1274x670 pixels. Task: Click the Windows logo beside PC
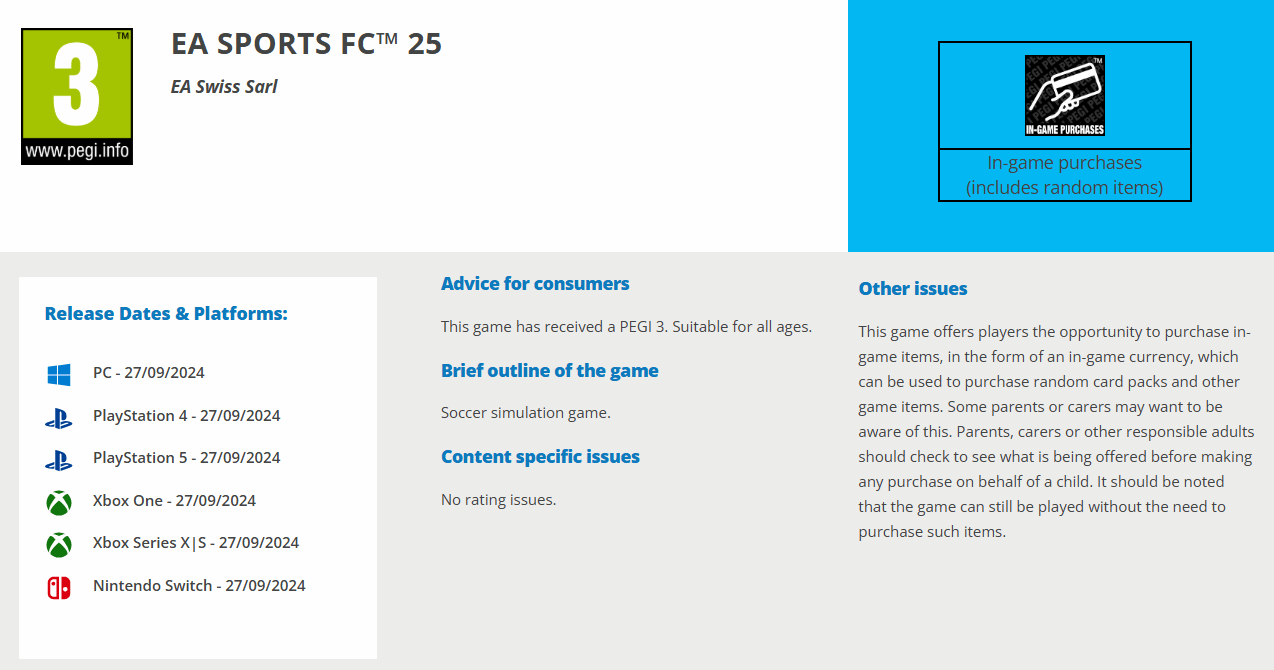59,374
